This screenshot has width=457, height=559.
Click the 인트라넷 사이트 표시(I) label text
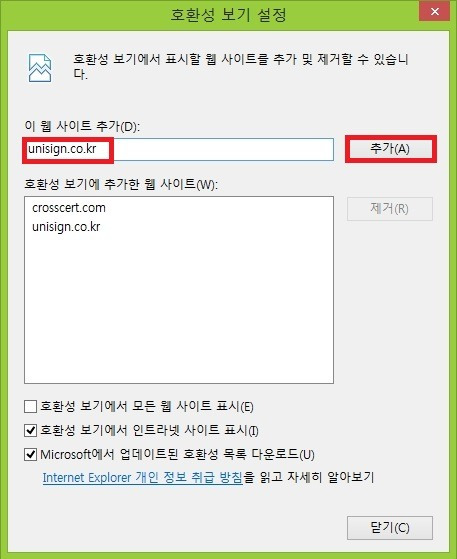pos(149,430)
